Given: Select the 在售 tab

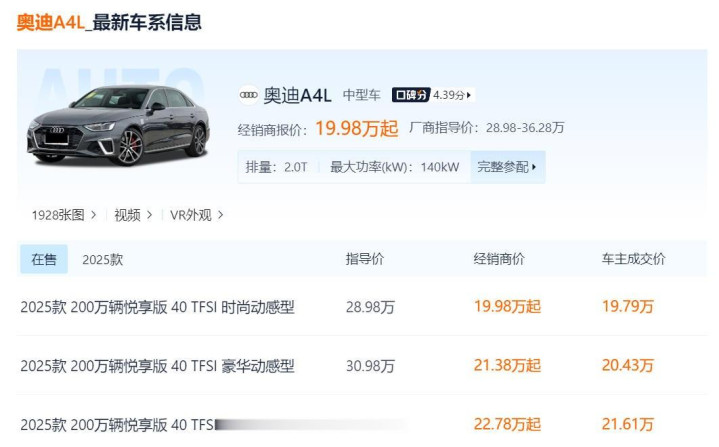Looking at the screenshot, I should (x=44, y=259).
